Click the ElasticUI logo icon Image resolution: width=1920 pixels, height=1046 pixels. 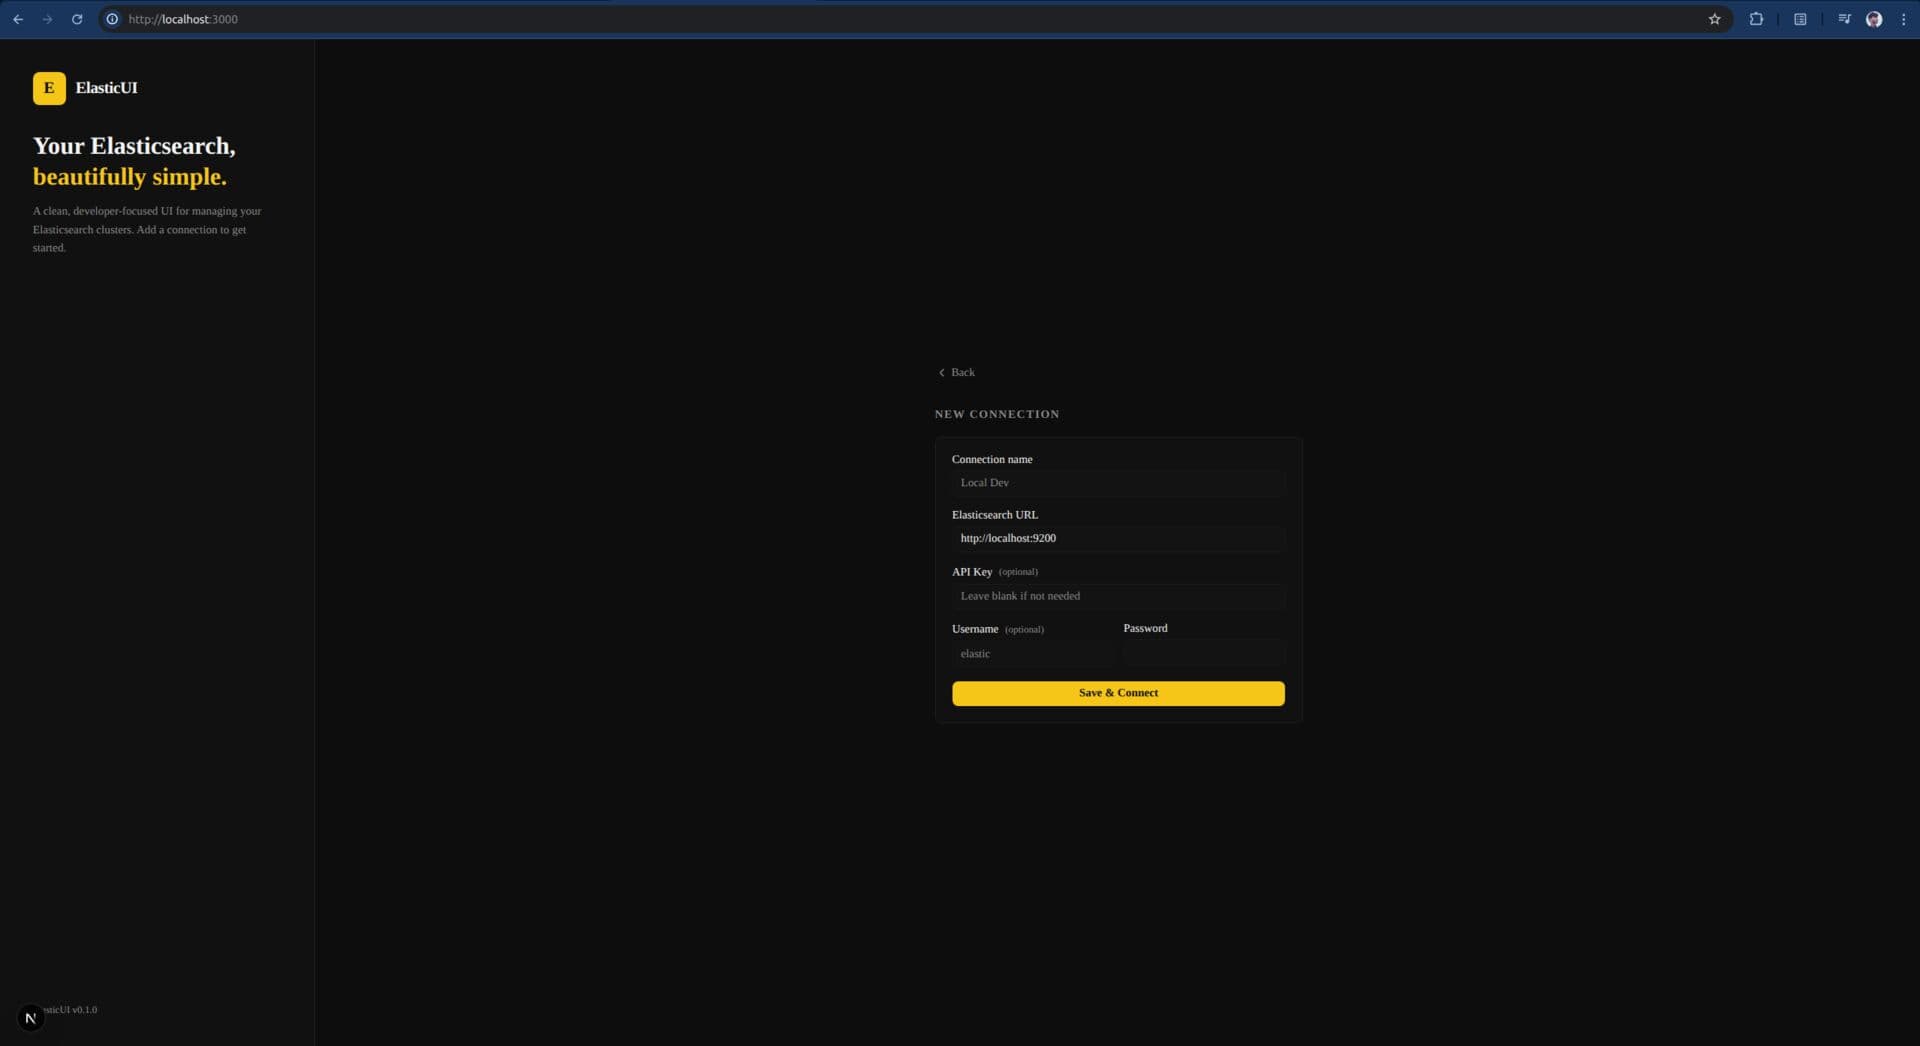click(x=49, y=88)
